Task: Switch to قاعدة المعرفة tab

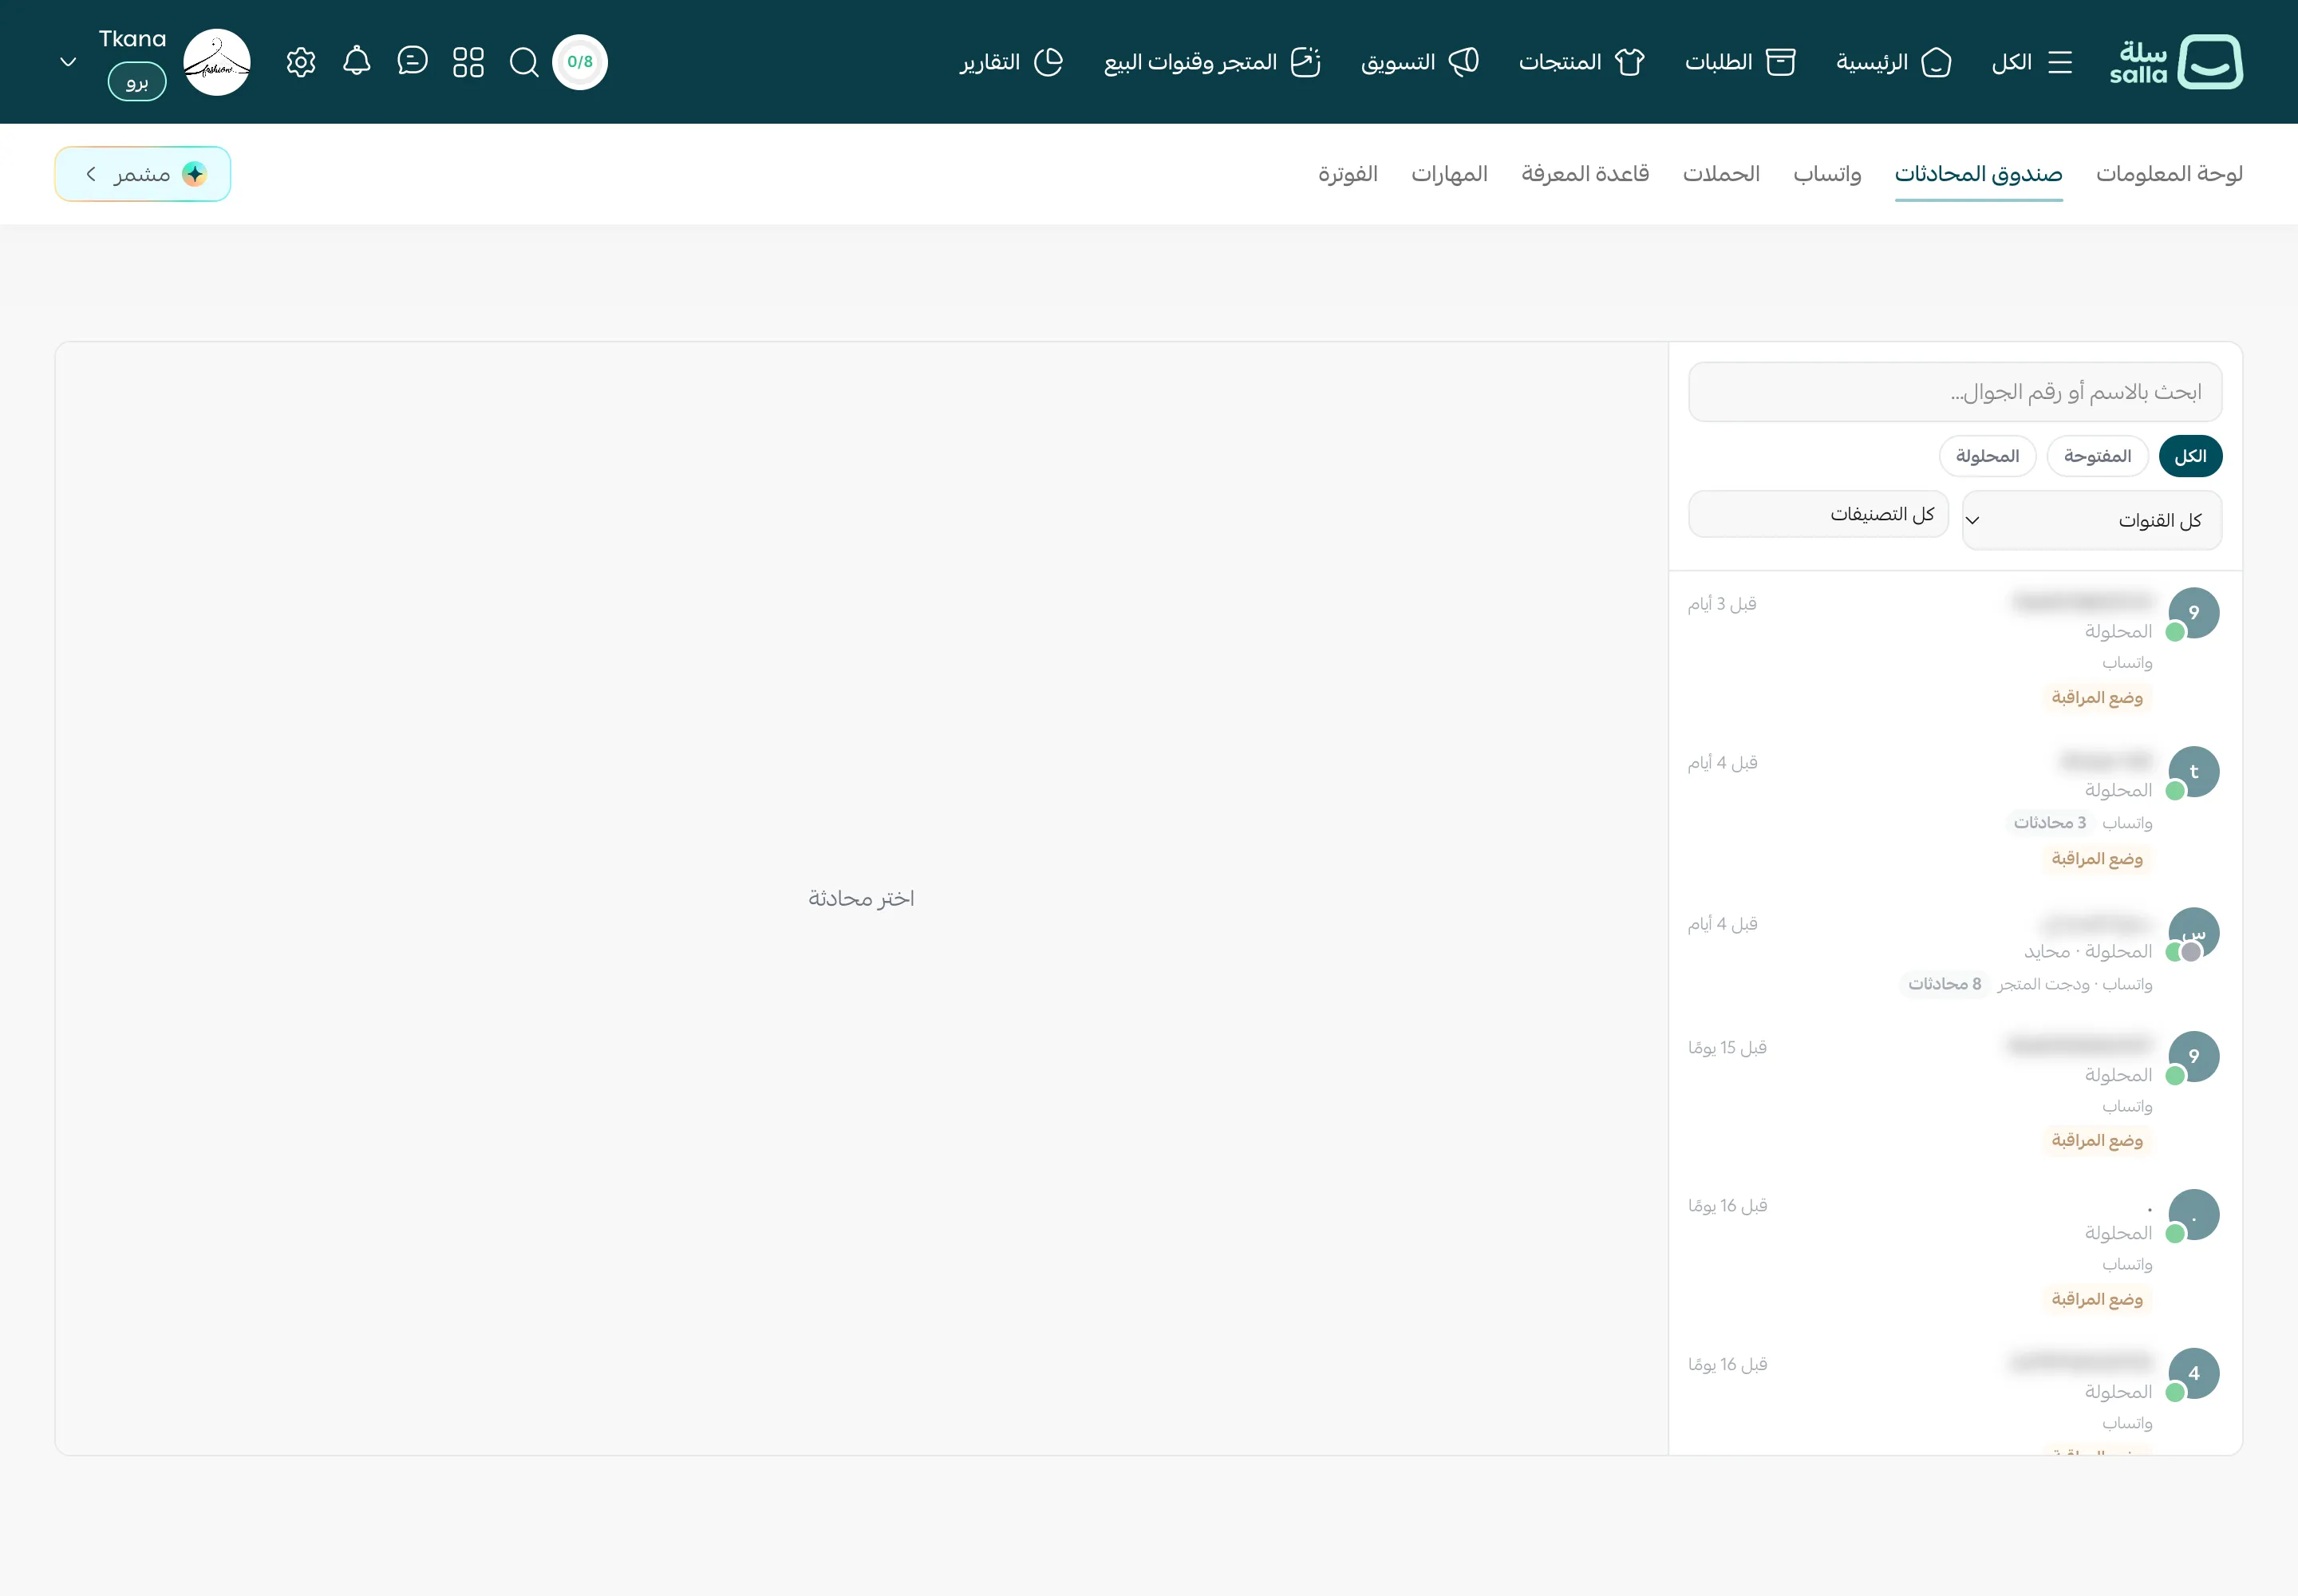Action: point(1585,174)
